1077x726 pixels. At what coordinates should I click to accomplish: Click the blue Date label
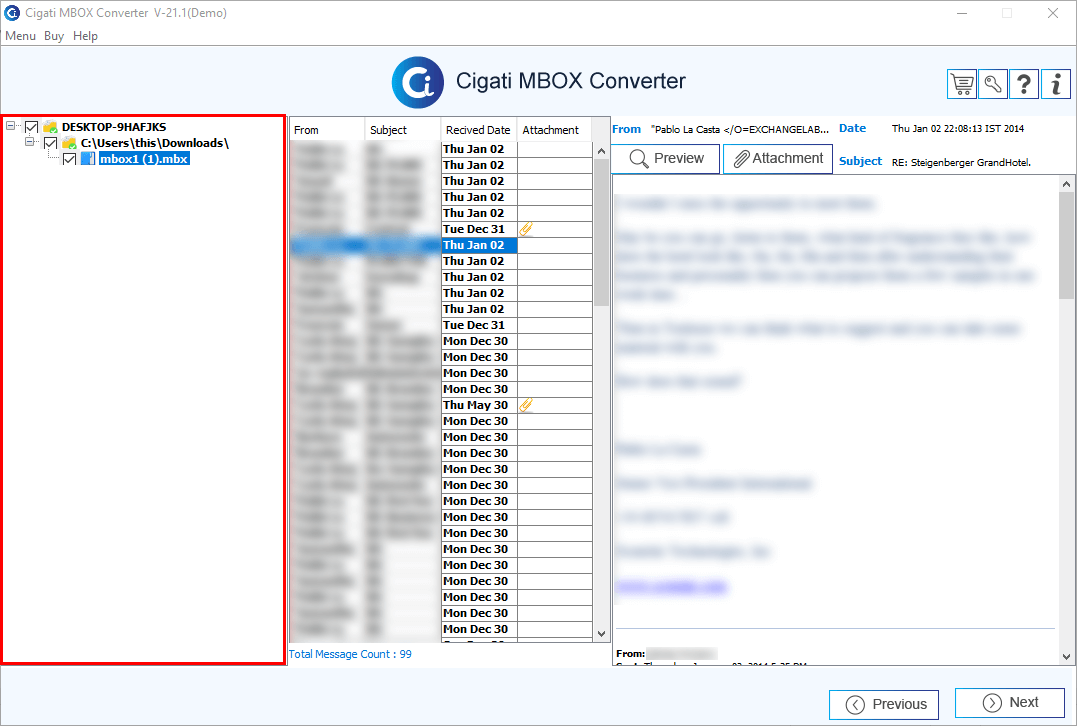tap(852, 128)
